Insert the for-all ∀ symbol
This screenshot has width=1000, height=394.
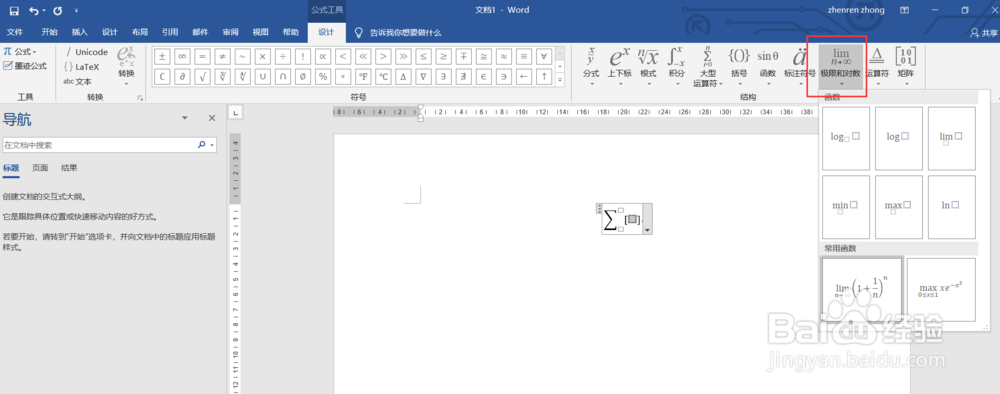click(543, 56)
